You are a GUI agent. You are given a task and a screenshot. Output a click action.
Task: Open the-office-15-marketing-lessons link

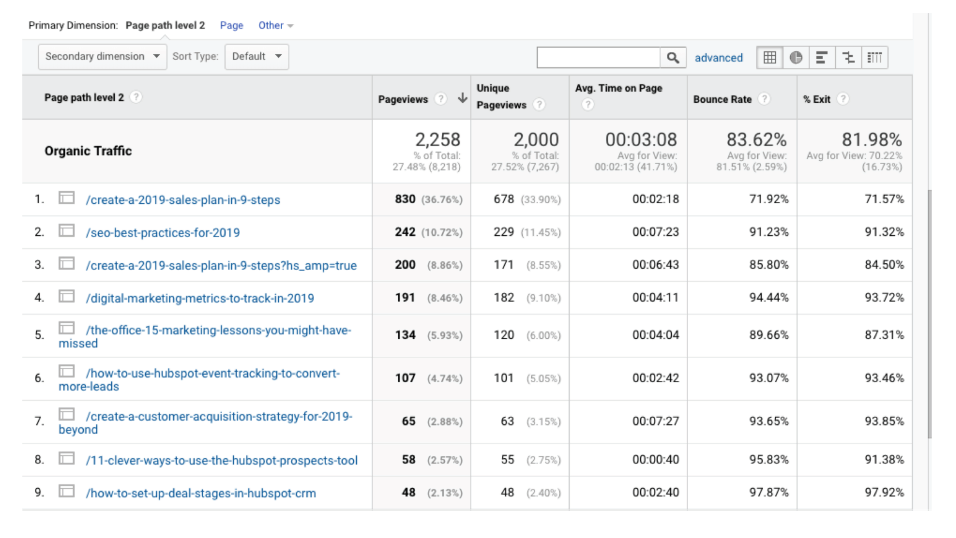point(205,337)
